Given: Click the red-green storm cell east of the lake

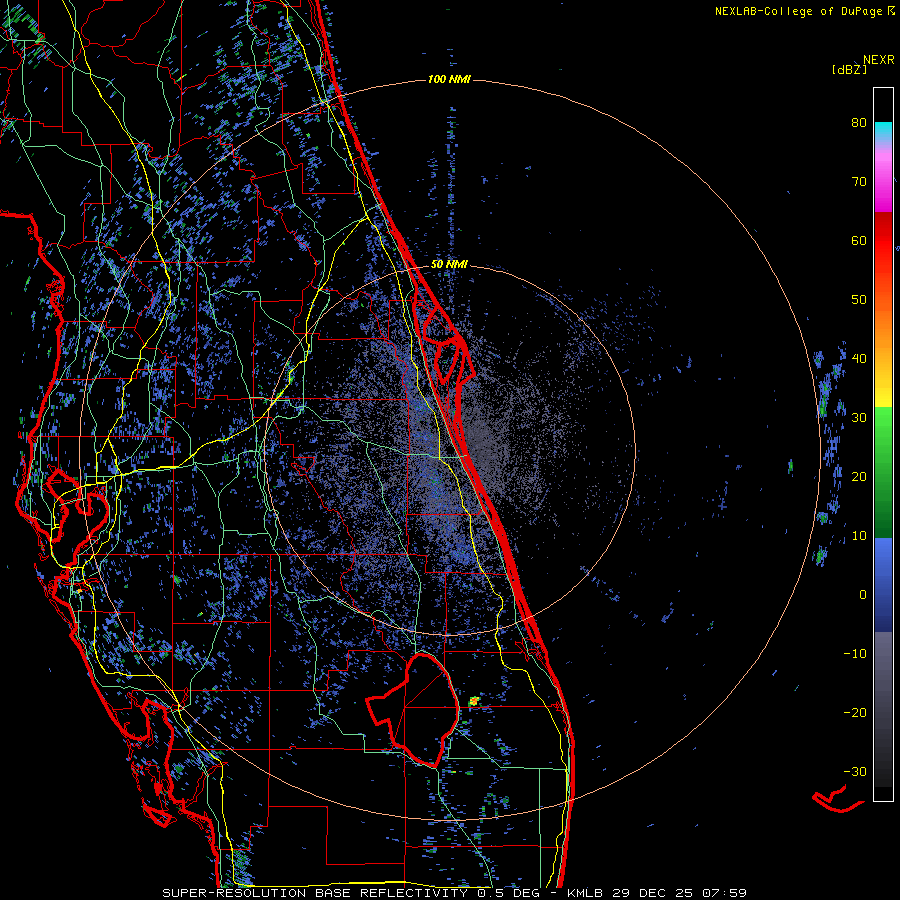Looking at the screenshot, I should 474,701.
